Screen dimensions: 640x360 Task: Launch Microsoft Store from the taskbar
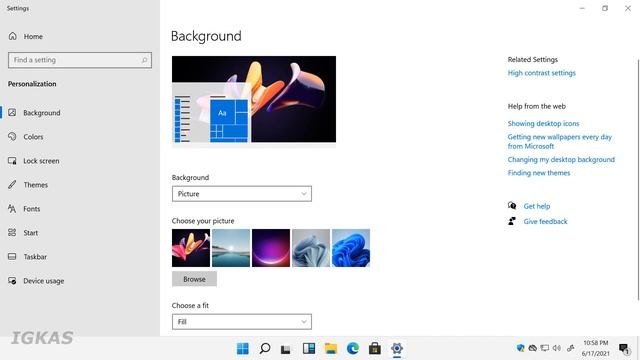375,349
